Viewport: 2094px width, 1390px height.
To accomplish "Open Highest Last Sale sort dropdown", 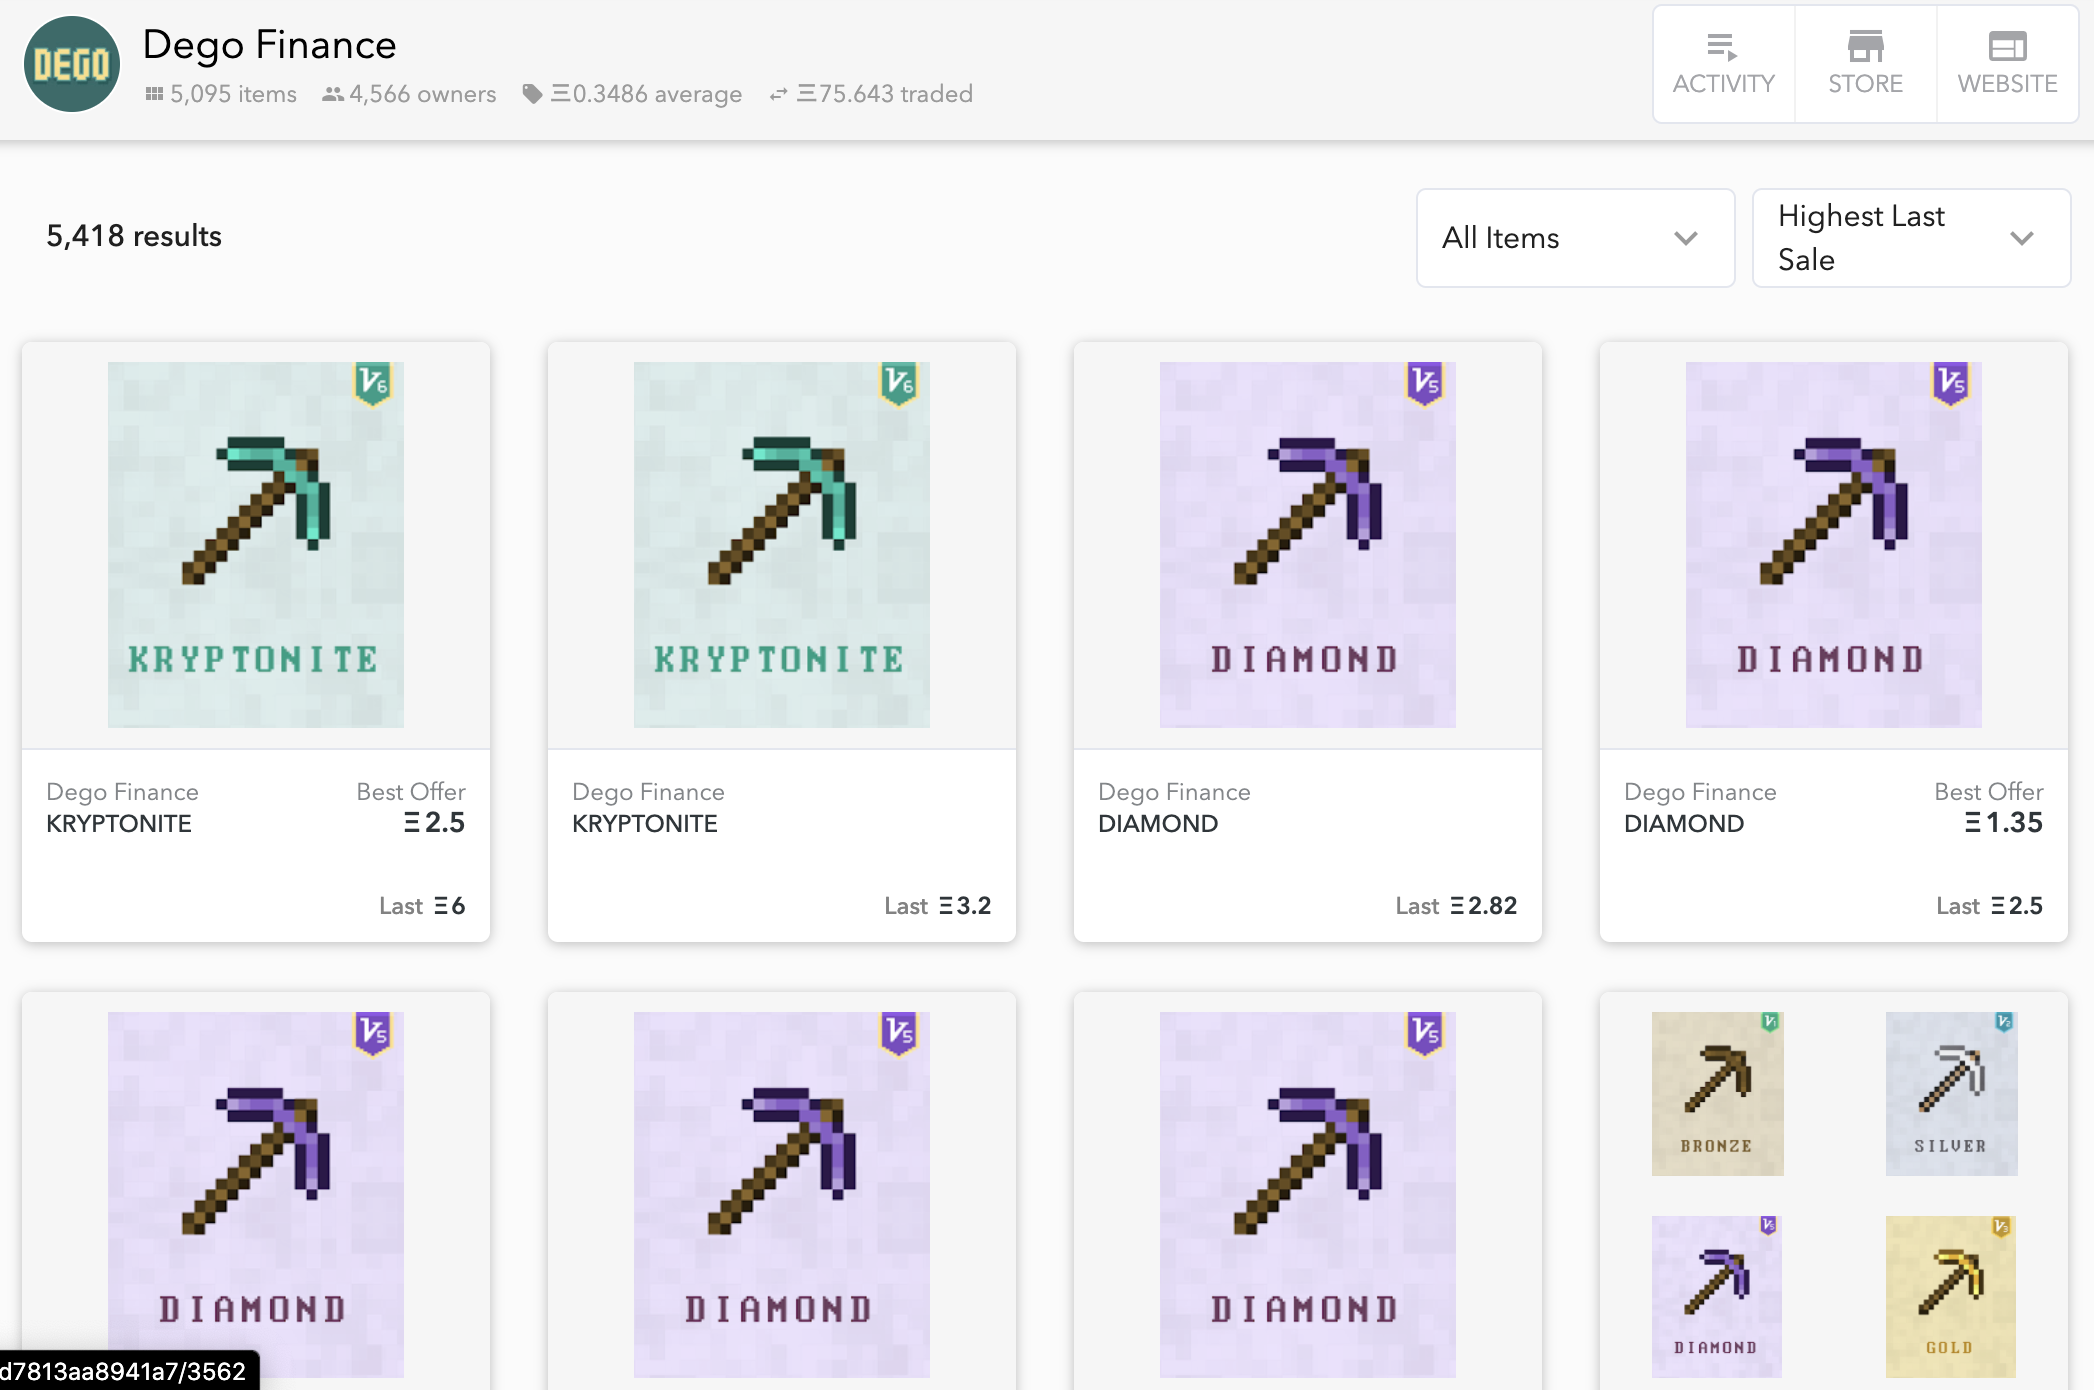I will point(1911,238).
